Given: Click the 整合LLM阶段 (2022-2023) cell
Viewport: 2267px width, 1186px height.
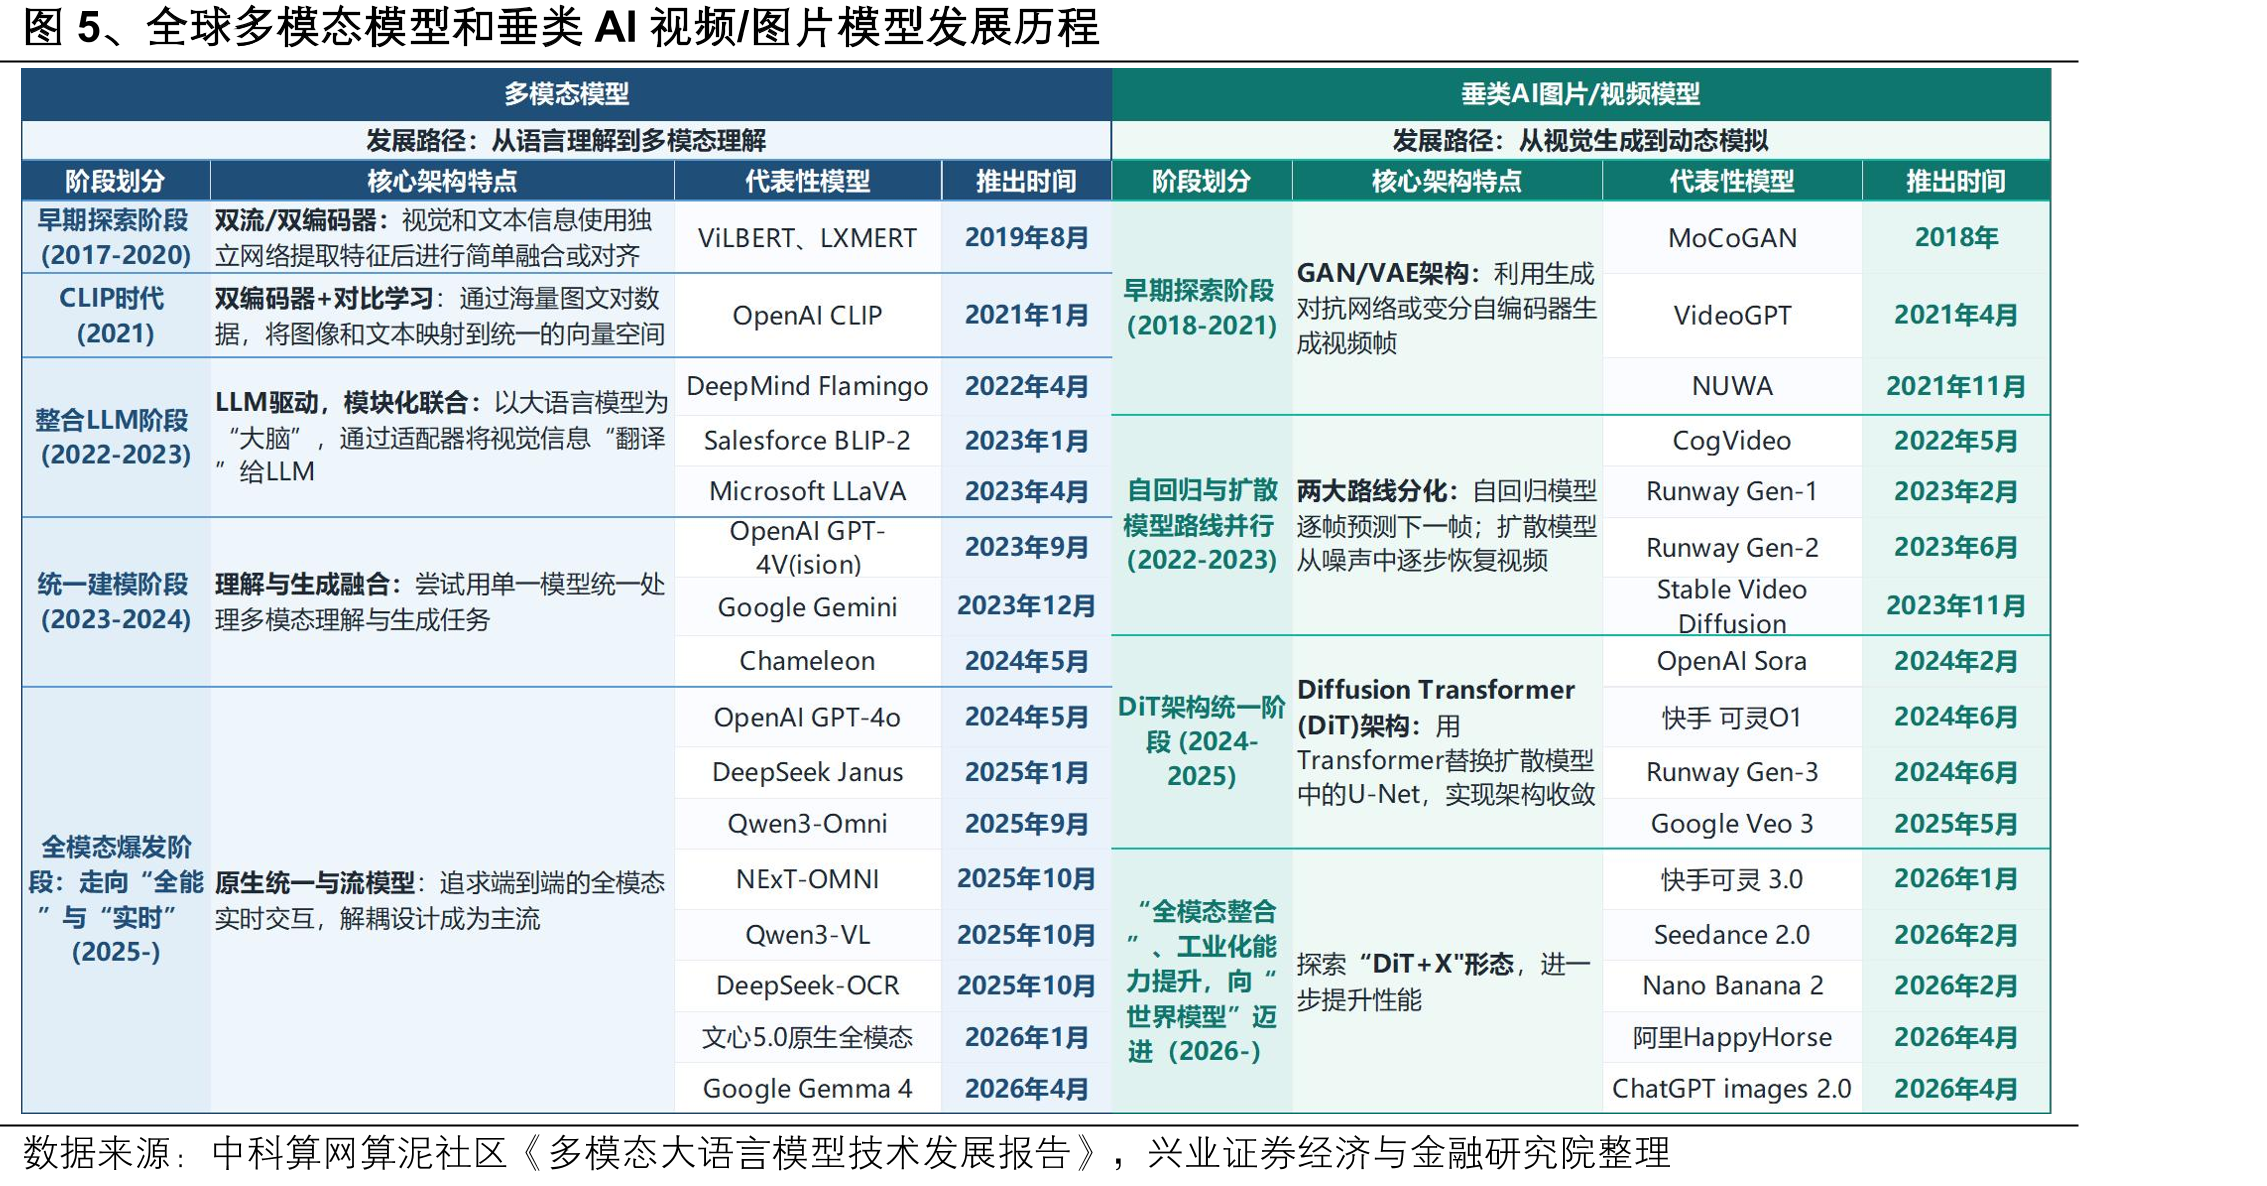Looking at the screenshot, I should (116, 438).
